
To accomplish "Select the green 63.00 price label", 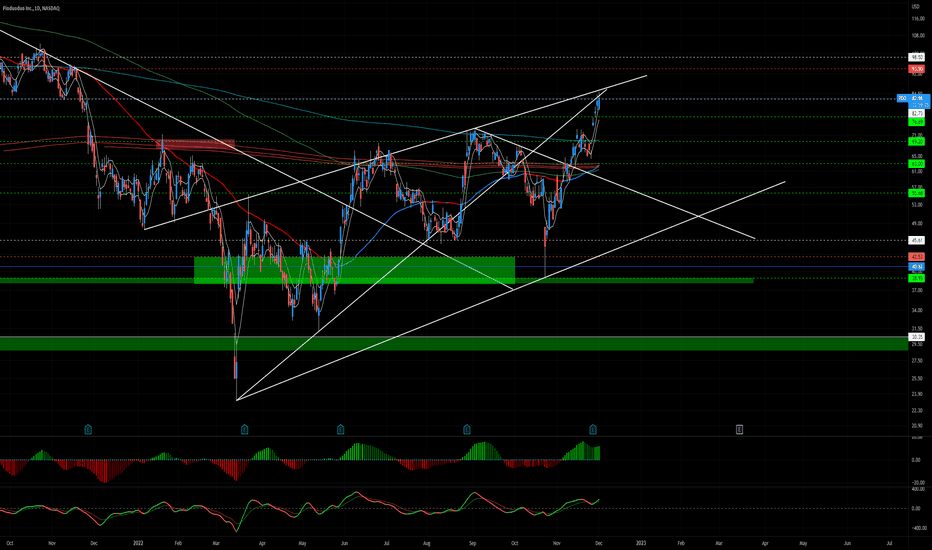I will click(917, 164).
